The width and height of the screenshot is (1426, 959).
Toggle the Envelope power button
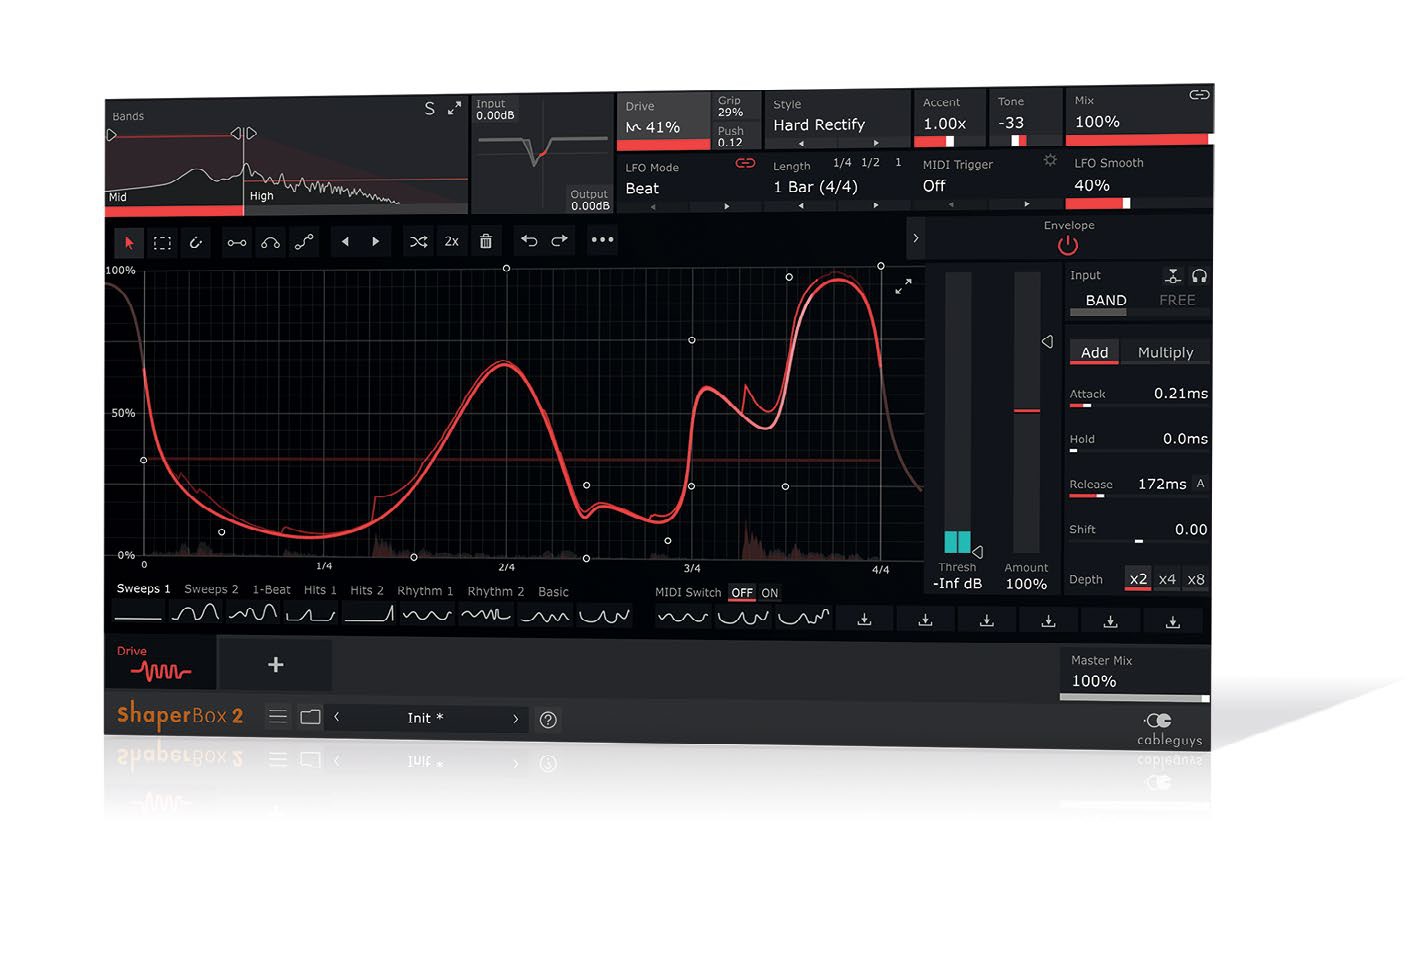click(1068, 245)
